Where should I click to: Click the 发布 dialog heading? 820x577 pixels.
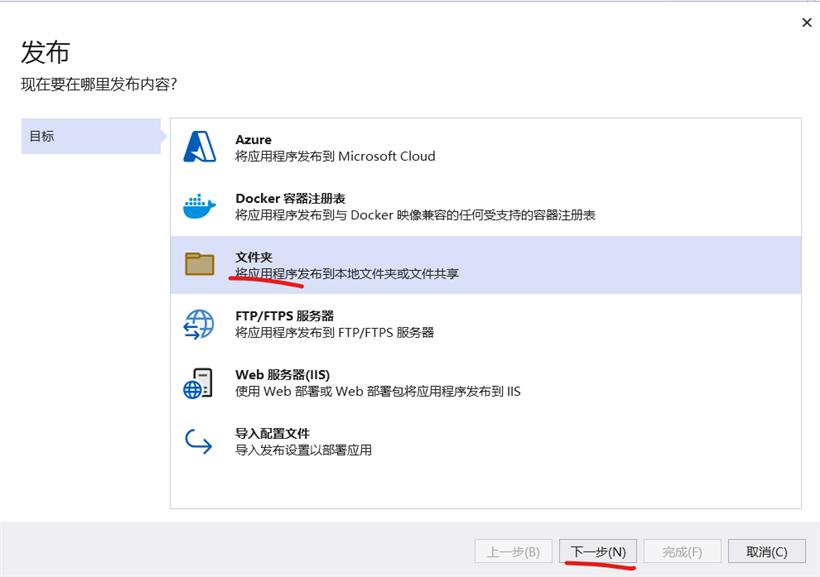click(45, 52)
